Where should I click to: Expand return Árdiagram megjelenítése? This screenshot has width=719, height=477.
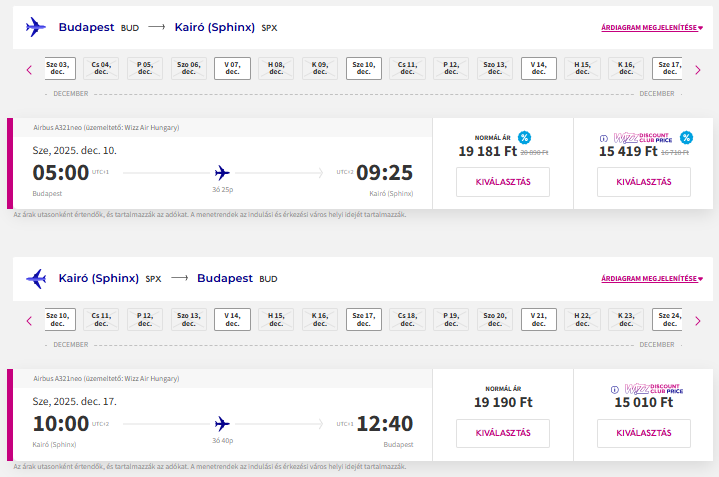click(652, 278)
